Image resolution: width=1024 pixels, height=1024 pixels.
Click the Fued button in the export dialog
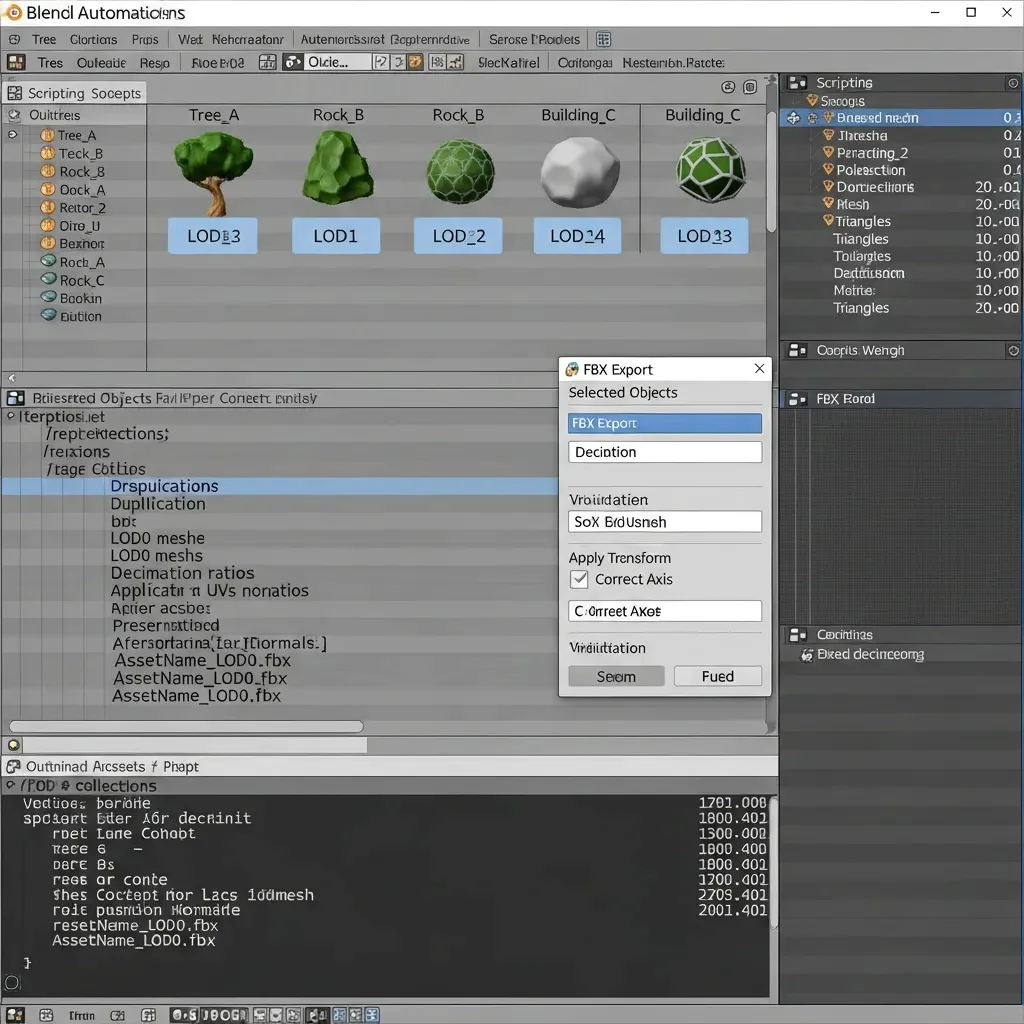tap(717, 676)
